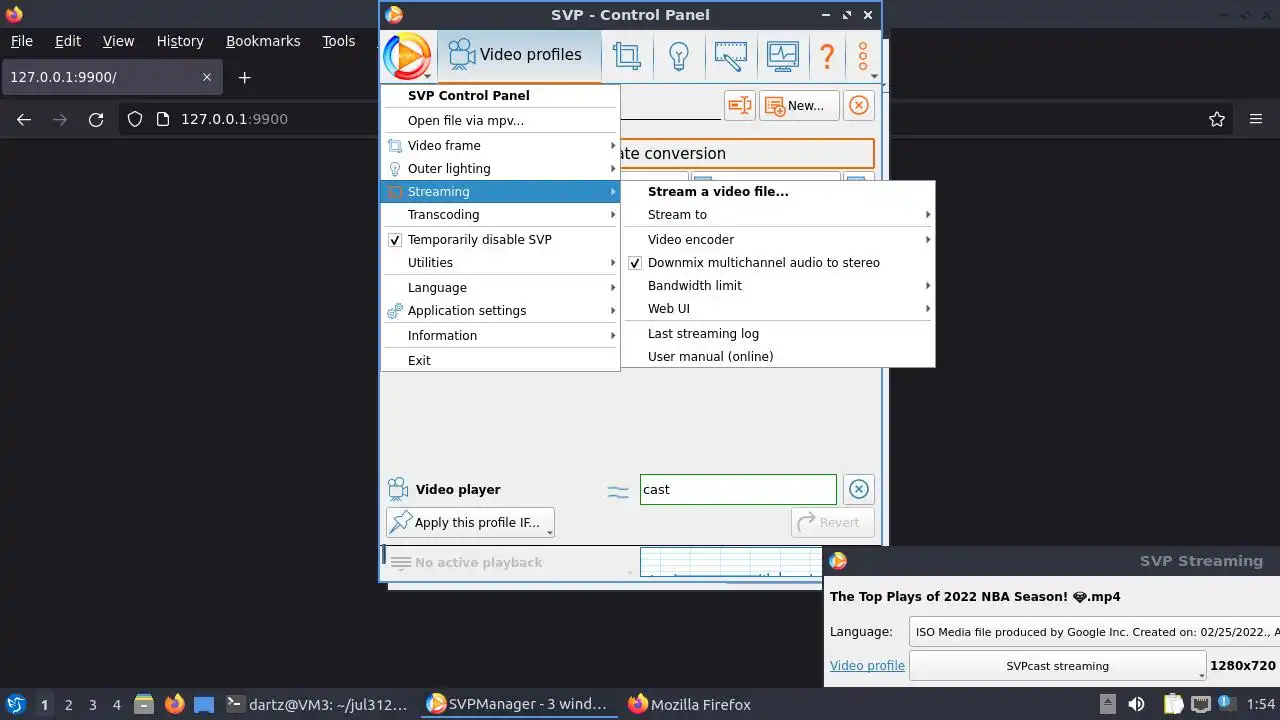Switch to workspace 2 on taskbar

(68, 704)
